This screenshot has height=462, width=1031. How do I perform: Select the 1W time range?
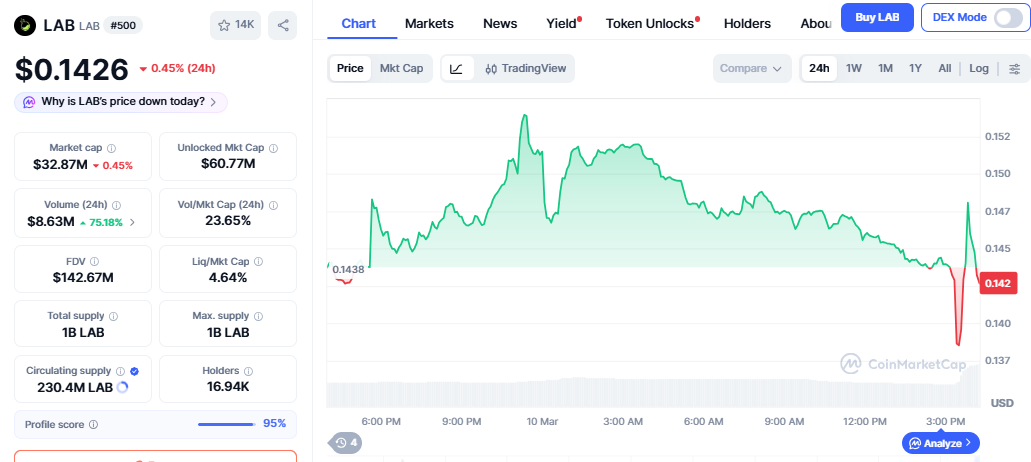click(x=854, y=68)
